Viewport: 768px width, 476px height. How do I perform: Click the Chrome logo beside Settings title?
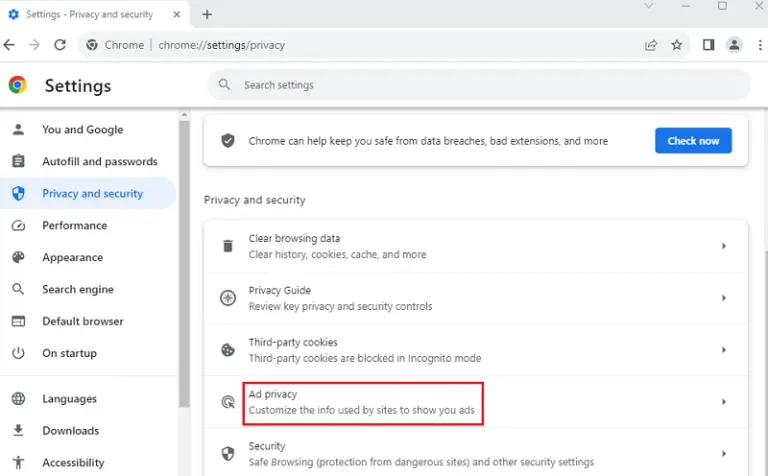point(18,85)
